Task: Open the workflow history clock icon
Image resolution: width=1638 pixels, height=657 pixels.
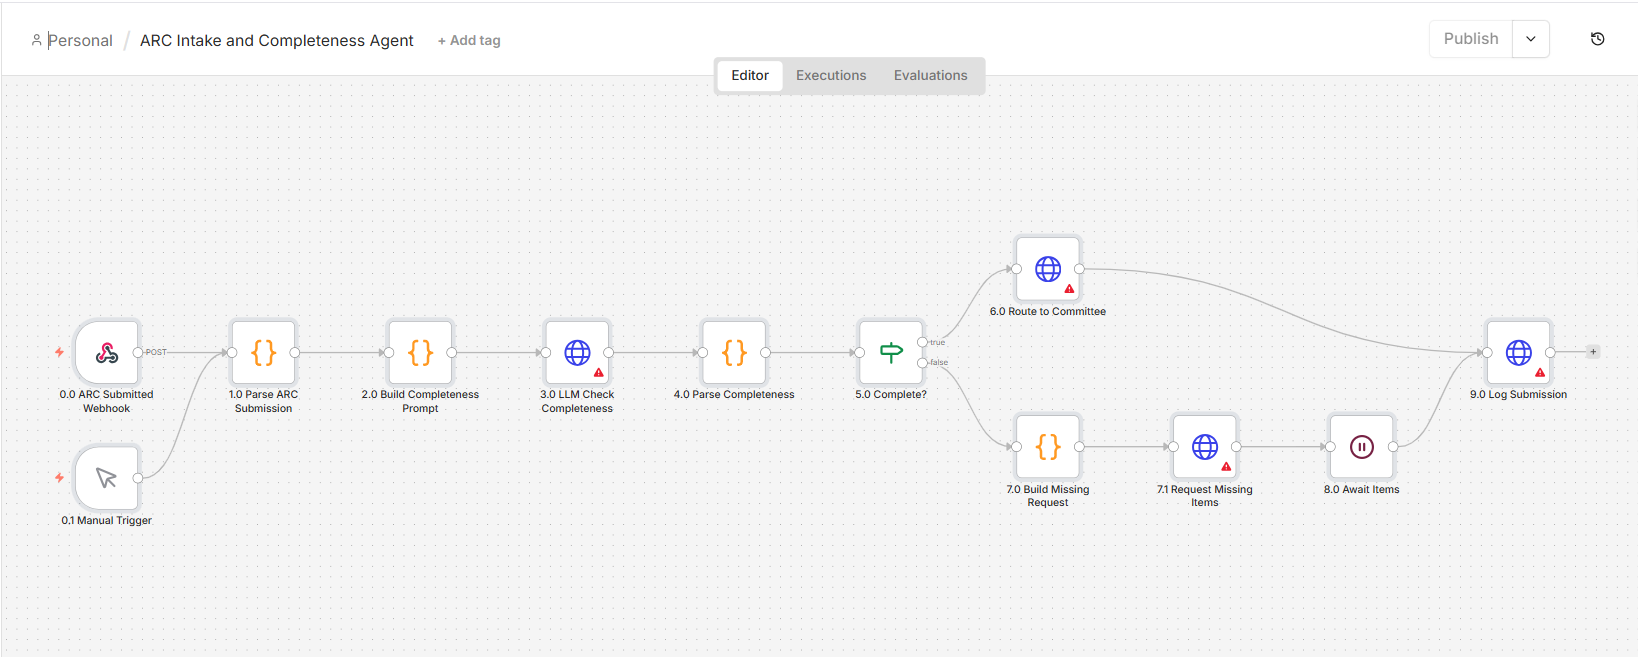Action: 1597,39
